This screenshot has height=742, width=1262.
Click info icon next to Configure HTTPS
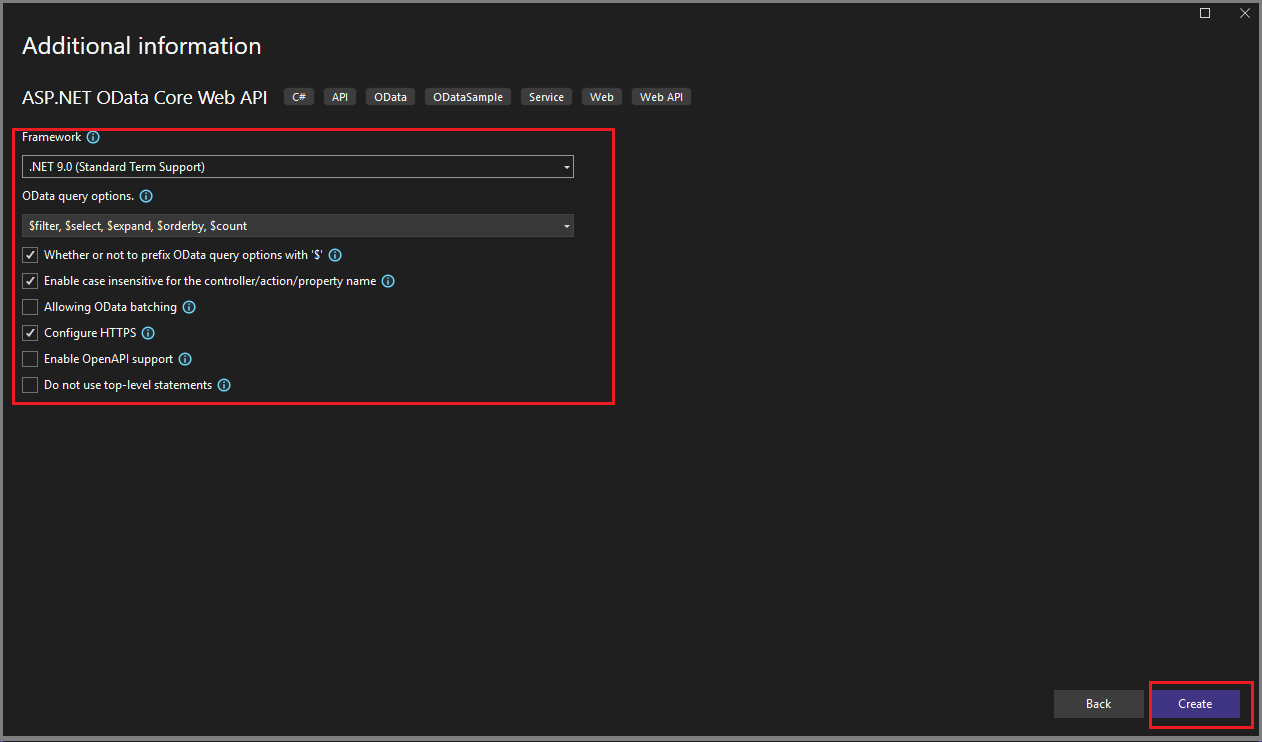148,333
